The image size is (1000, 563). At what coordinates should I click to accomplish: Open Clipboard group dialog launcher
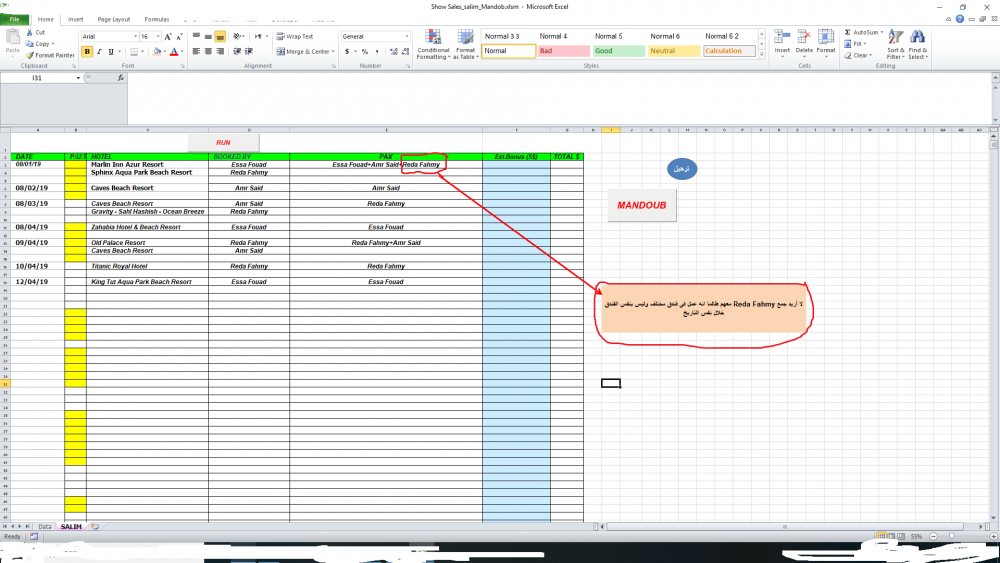coord(74,66)
